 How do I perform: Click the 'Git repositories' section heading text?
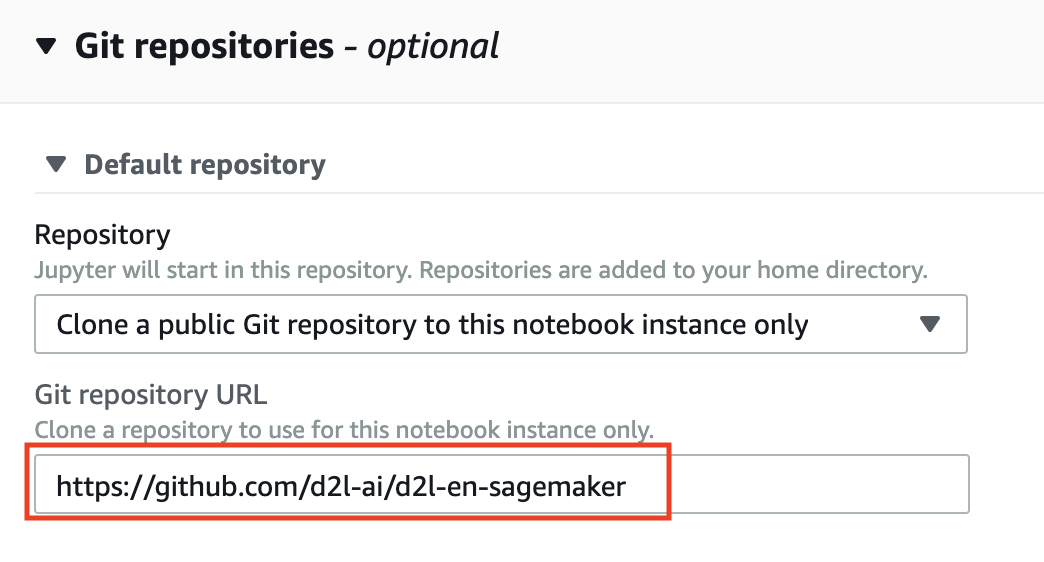coord(204,46)
